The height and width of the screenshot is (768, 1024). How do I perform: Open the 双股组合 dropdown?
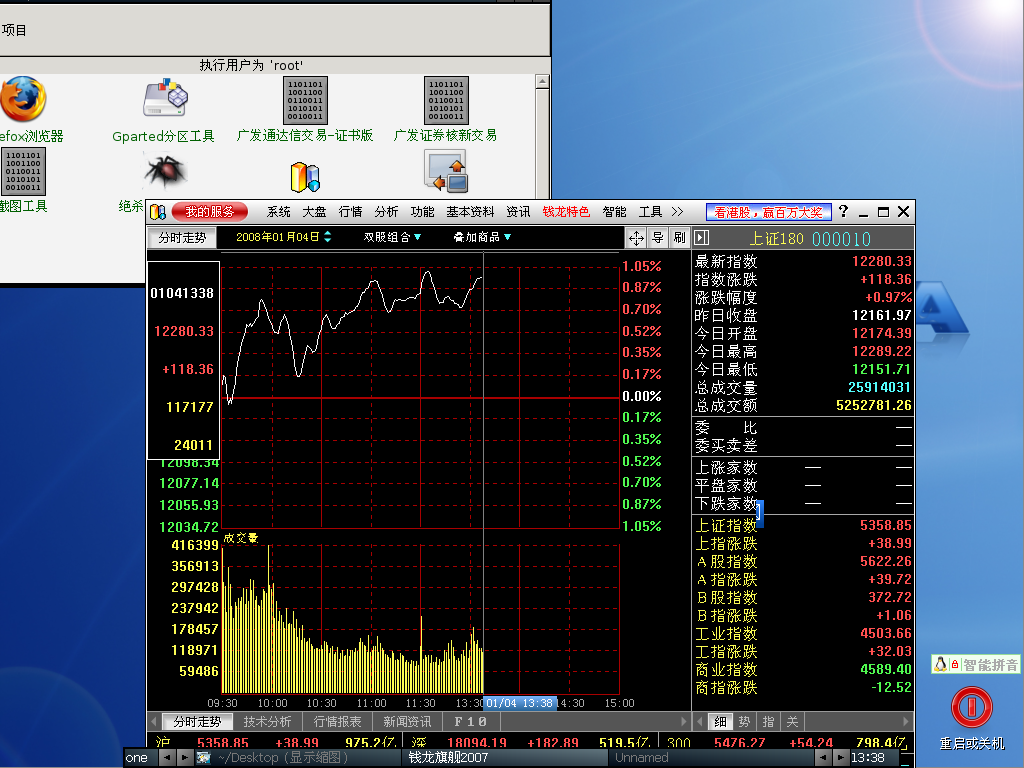point(392,237)
